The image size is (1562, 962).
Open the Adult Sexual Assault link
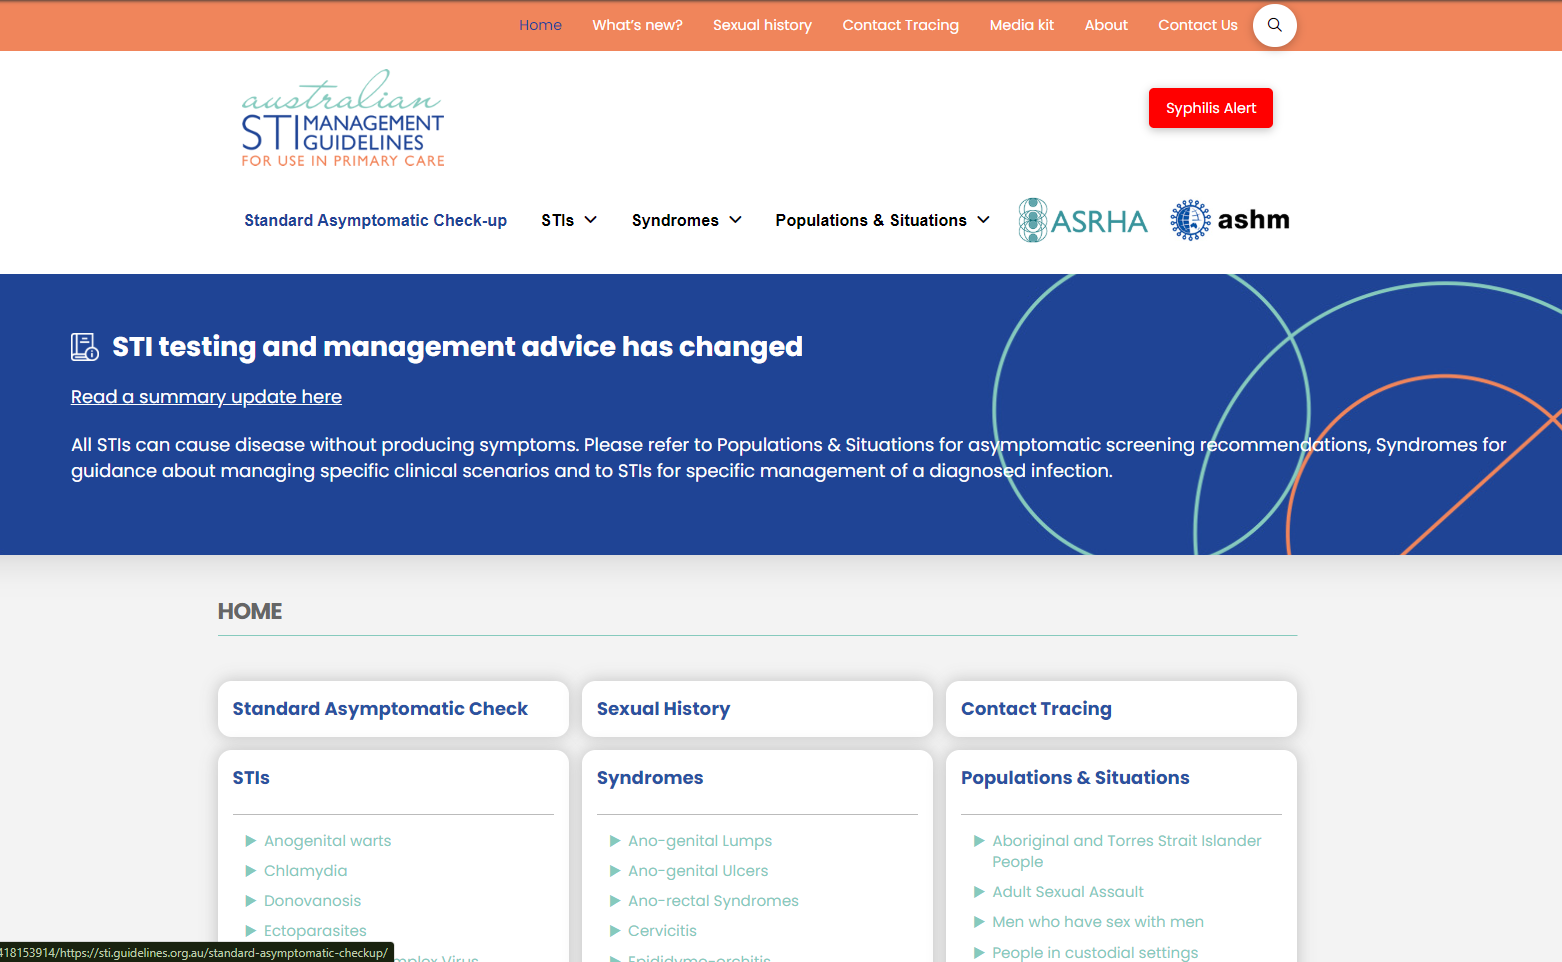pos(1068,892)
